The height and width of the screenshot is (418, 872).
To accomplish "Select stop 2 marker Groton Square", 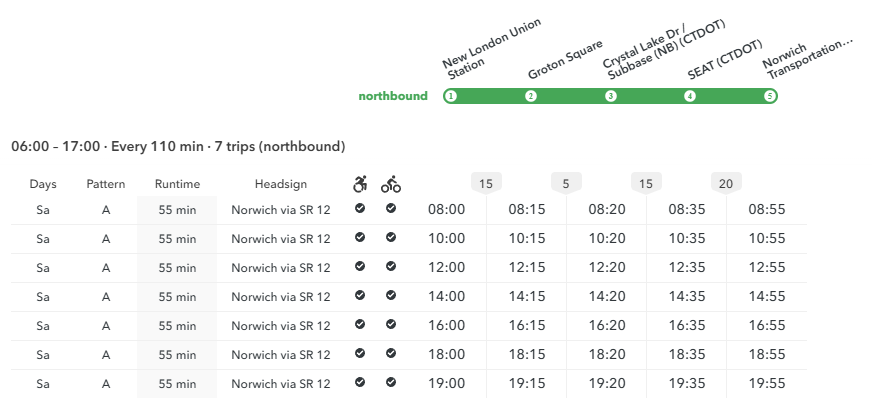I will point(531,96).
